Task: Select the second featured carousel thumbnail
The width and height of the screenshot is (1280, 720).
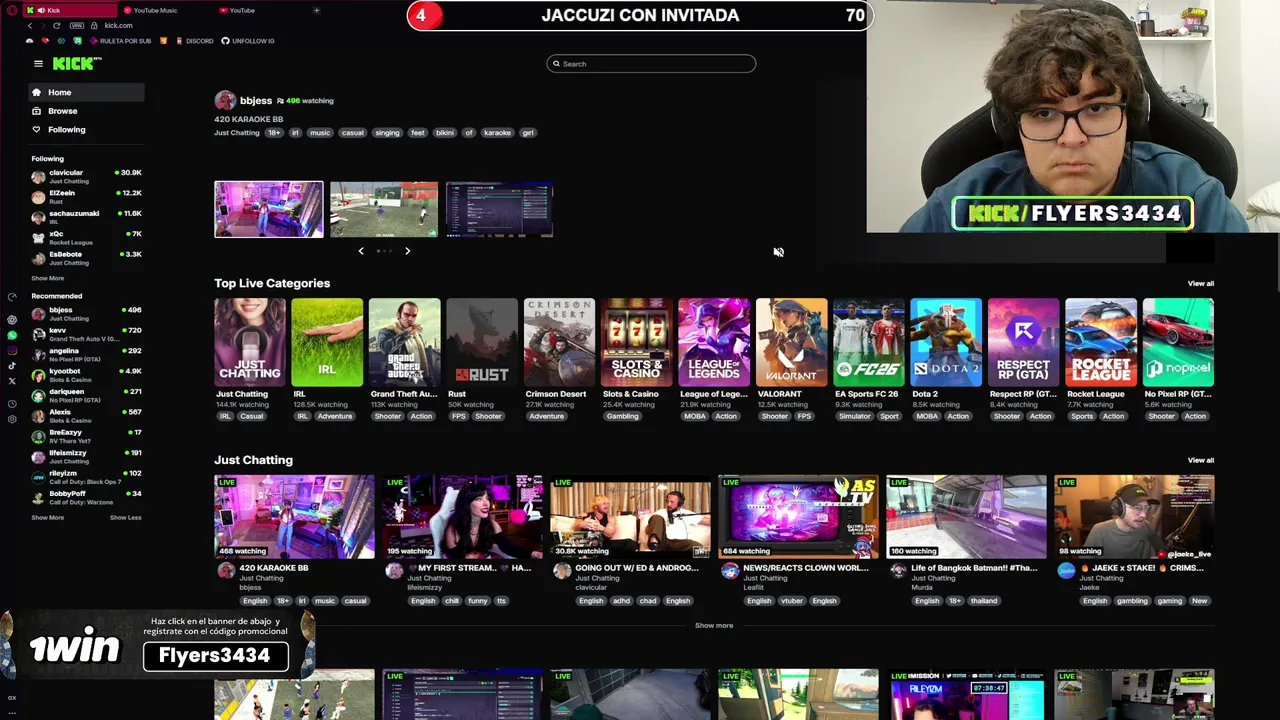Action: point(384,209)
